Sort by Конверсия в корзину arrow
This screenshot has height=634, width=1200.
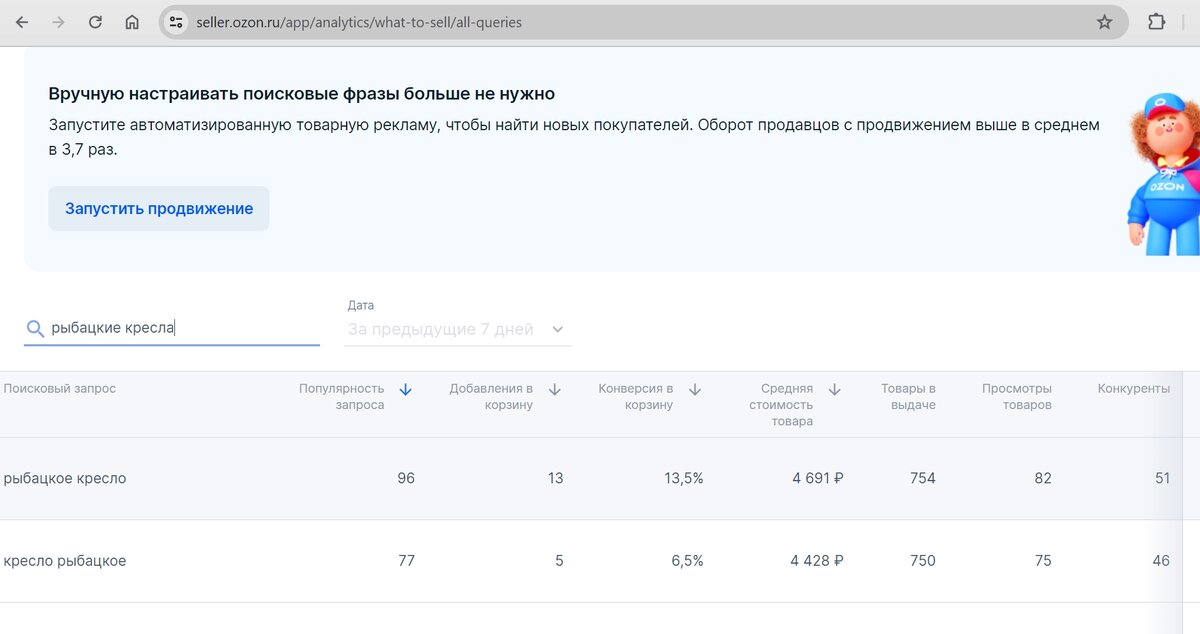pos(695,390)
